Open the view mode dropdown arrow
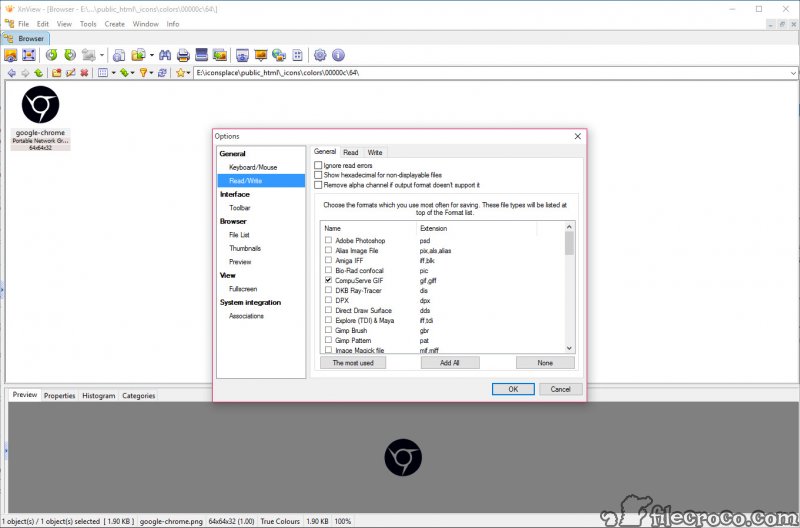The image size is (800, 528). [113, 73]
